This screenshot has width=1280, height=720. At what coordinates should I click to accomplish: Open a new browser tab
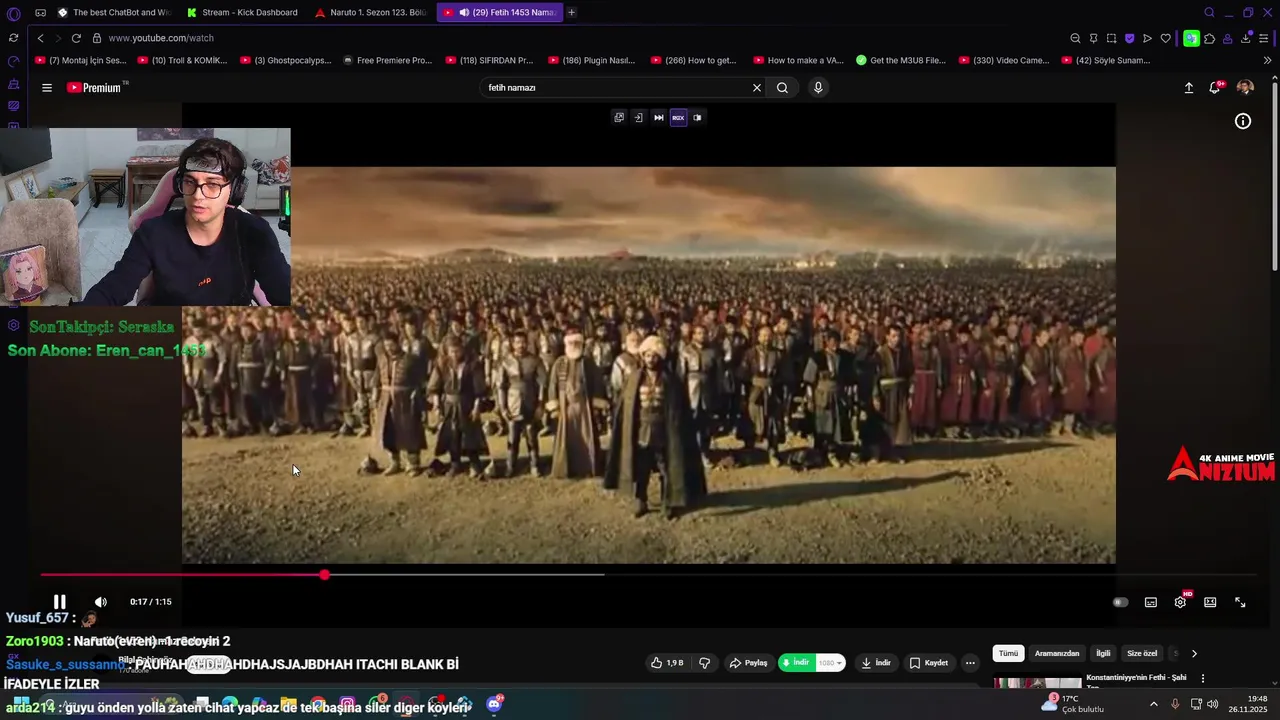pos(572,12)
